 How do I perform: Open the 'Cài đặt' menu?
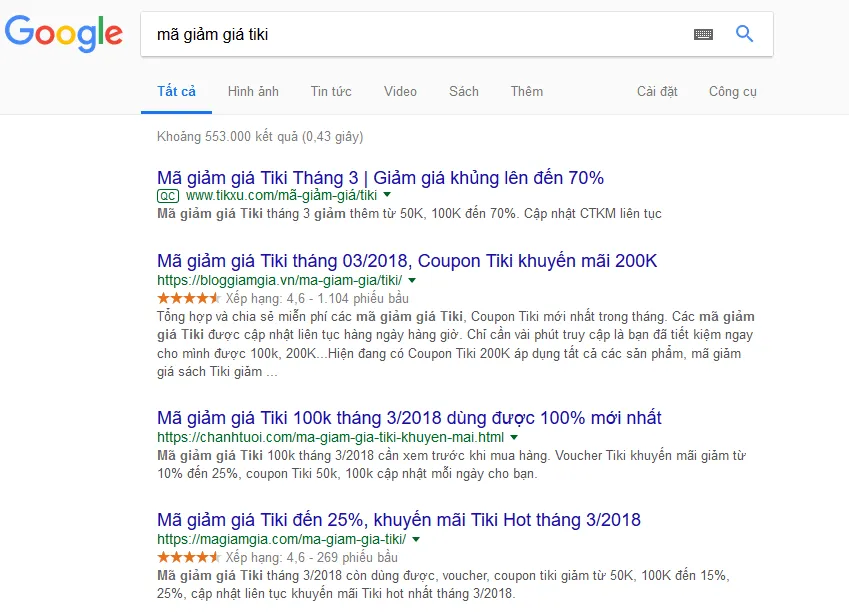[x=657, y=91]
